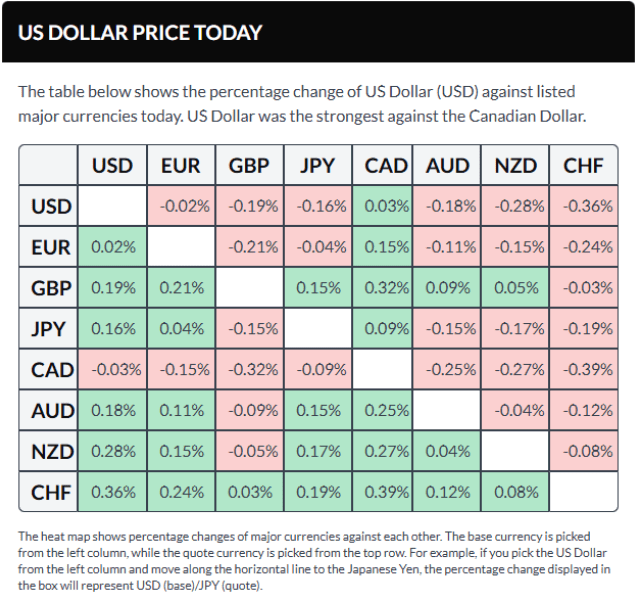
Task: Click the GBP row, CAD column 0.32% cell
Action: click(386, 288)
